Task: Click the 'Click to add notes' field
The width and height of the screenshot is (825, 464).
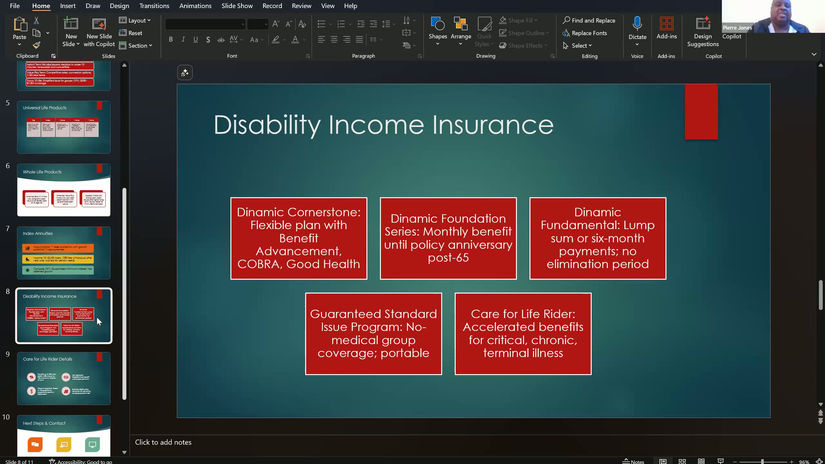Action: click(163, 442)
